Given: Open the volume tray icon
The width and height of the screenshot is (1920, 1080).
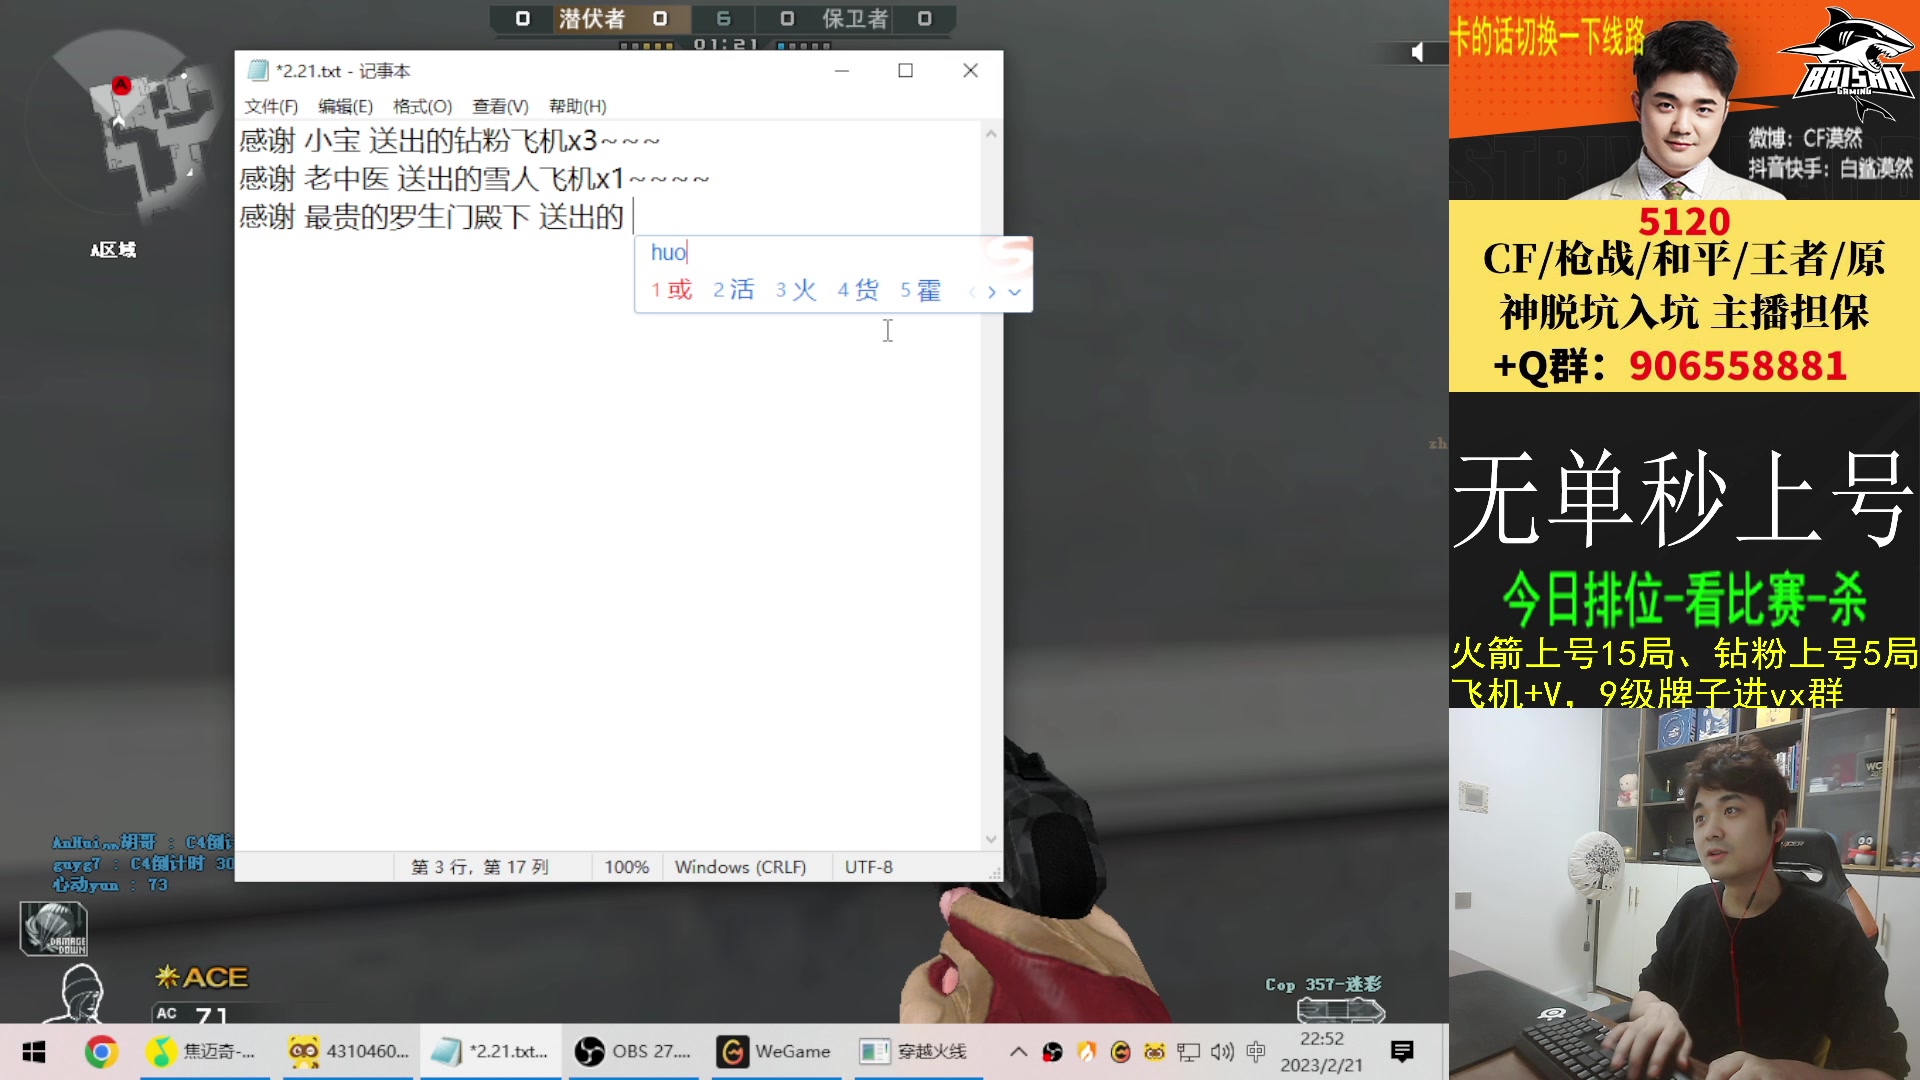Looking at the screenshot, I should coord(1222,1052).
